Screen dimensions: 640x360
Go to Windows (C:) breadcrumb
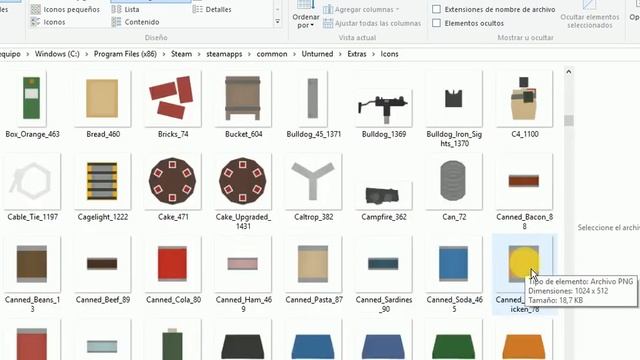[57, 54]
